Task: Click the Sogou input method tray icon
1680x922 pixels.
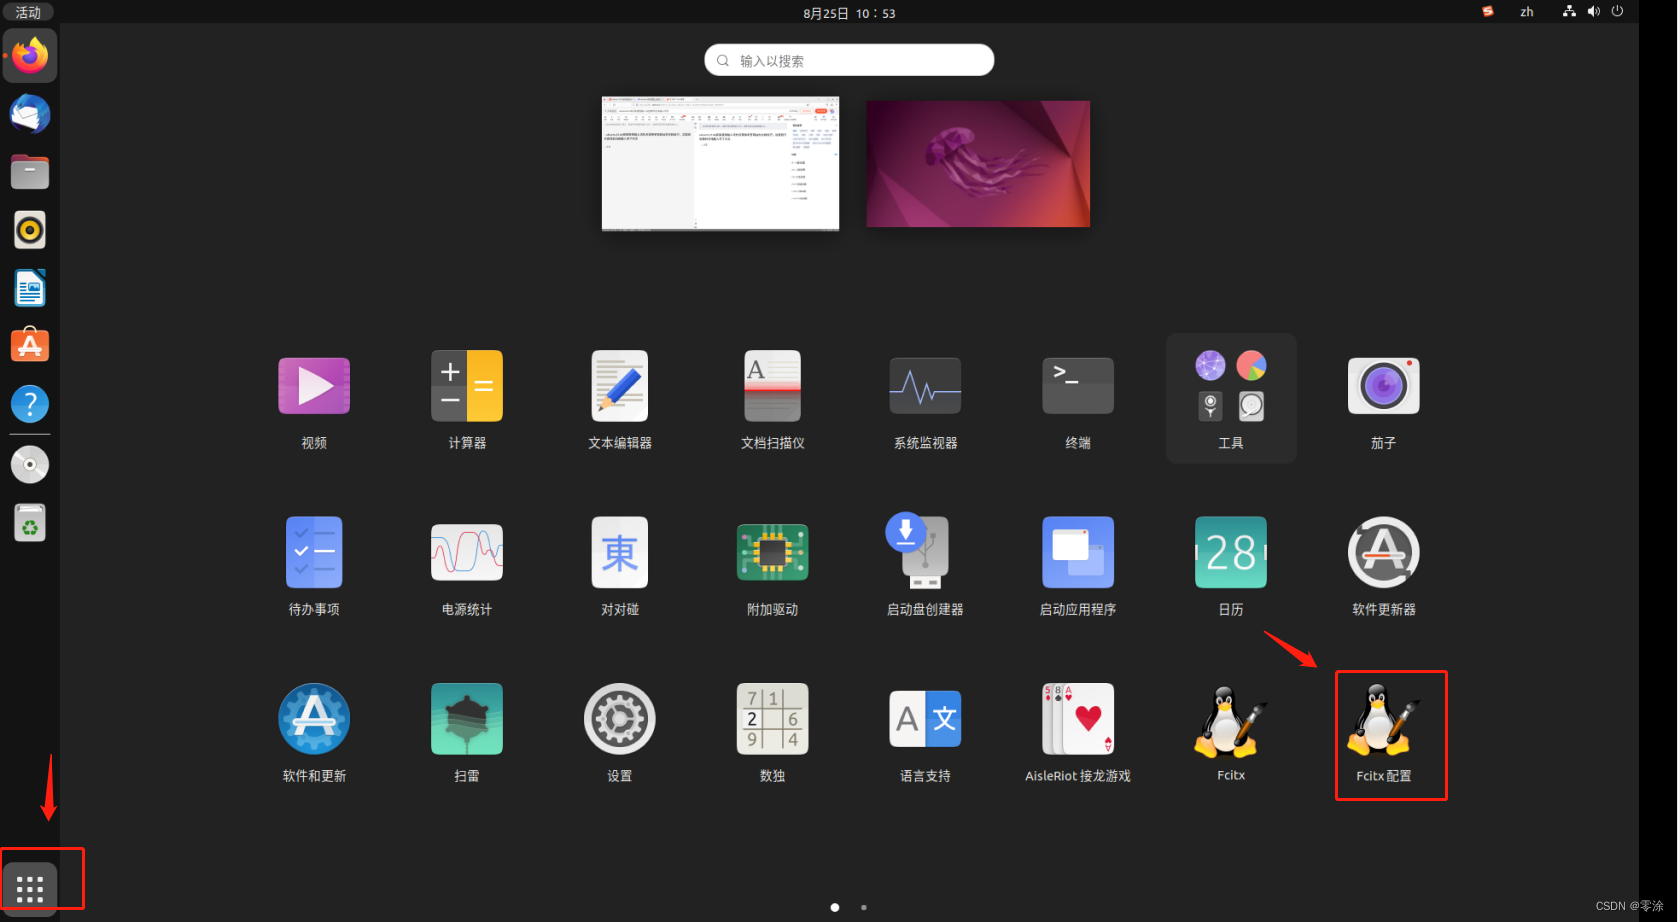Action: (x=1488, y=12)
